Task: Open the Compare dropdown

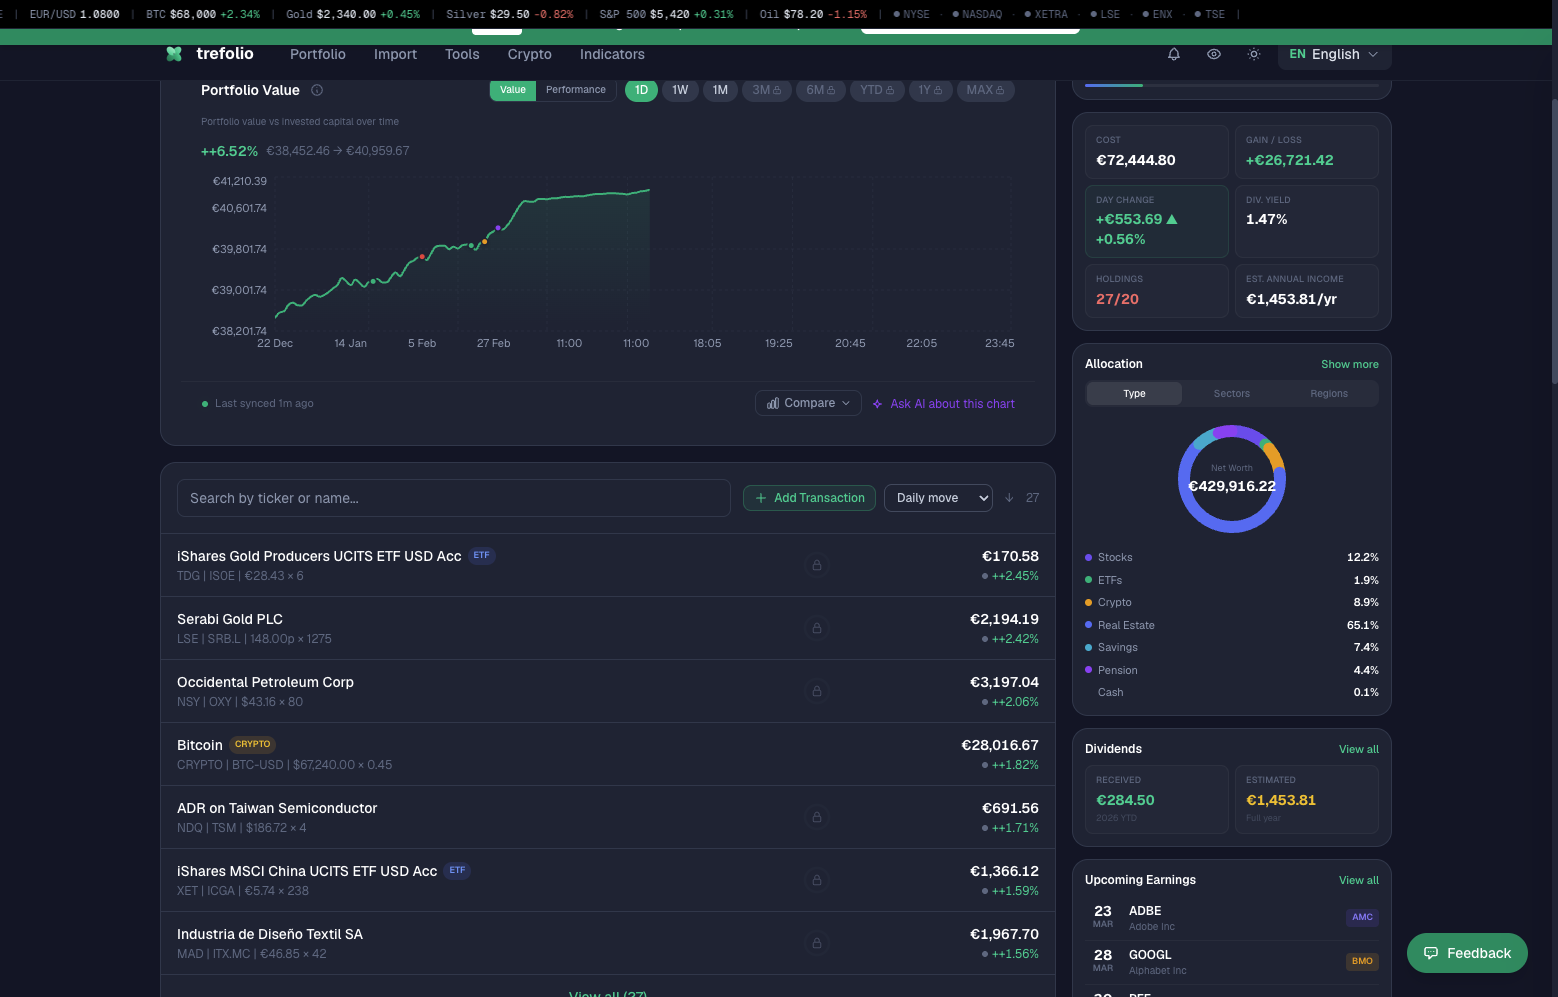Action: [808, 403]
